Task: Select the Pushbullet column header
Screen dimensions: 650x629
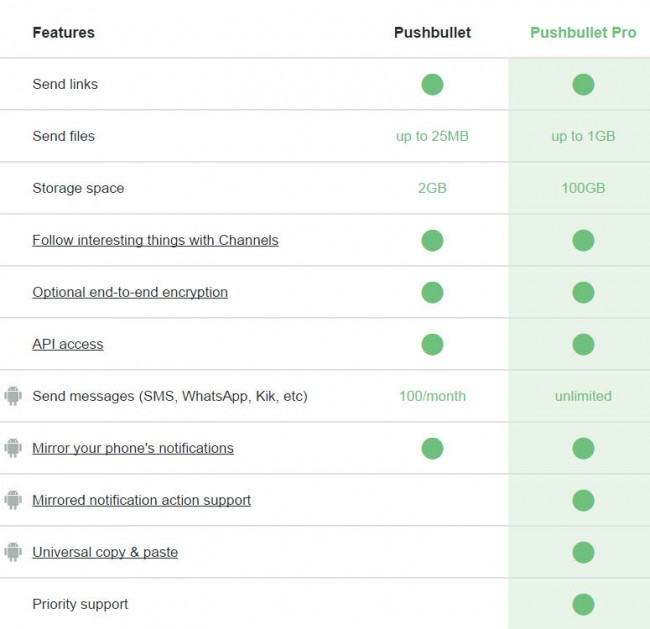Action: click(432, 32)
